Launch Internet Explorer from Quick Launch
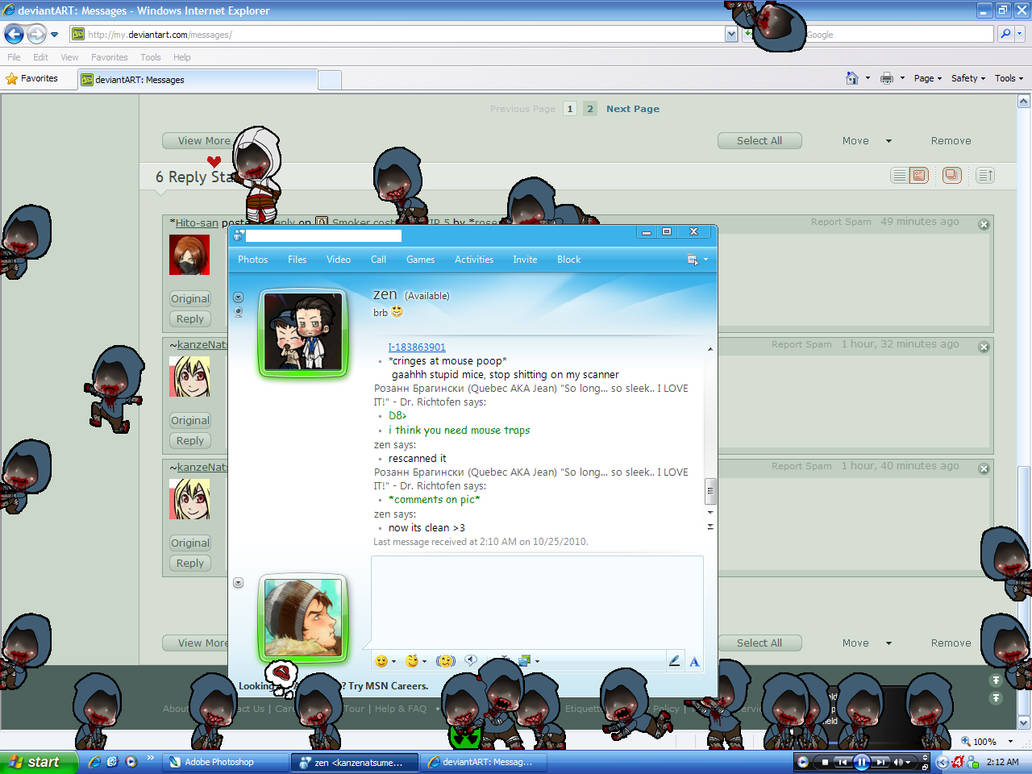Viewport: 1032px width, 774px height. pyautogui.click(x=94, y=761)
